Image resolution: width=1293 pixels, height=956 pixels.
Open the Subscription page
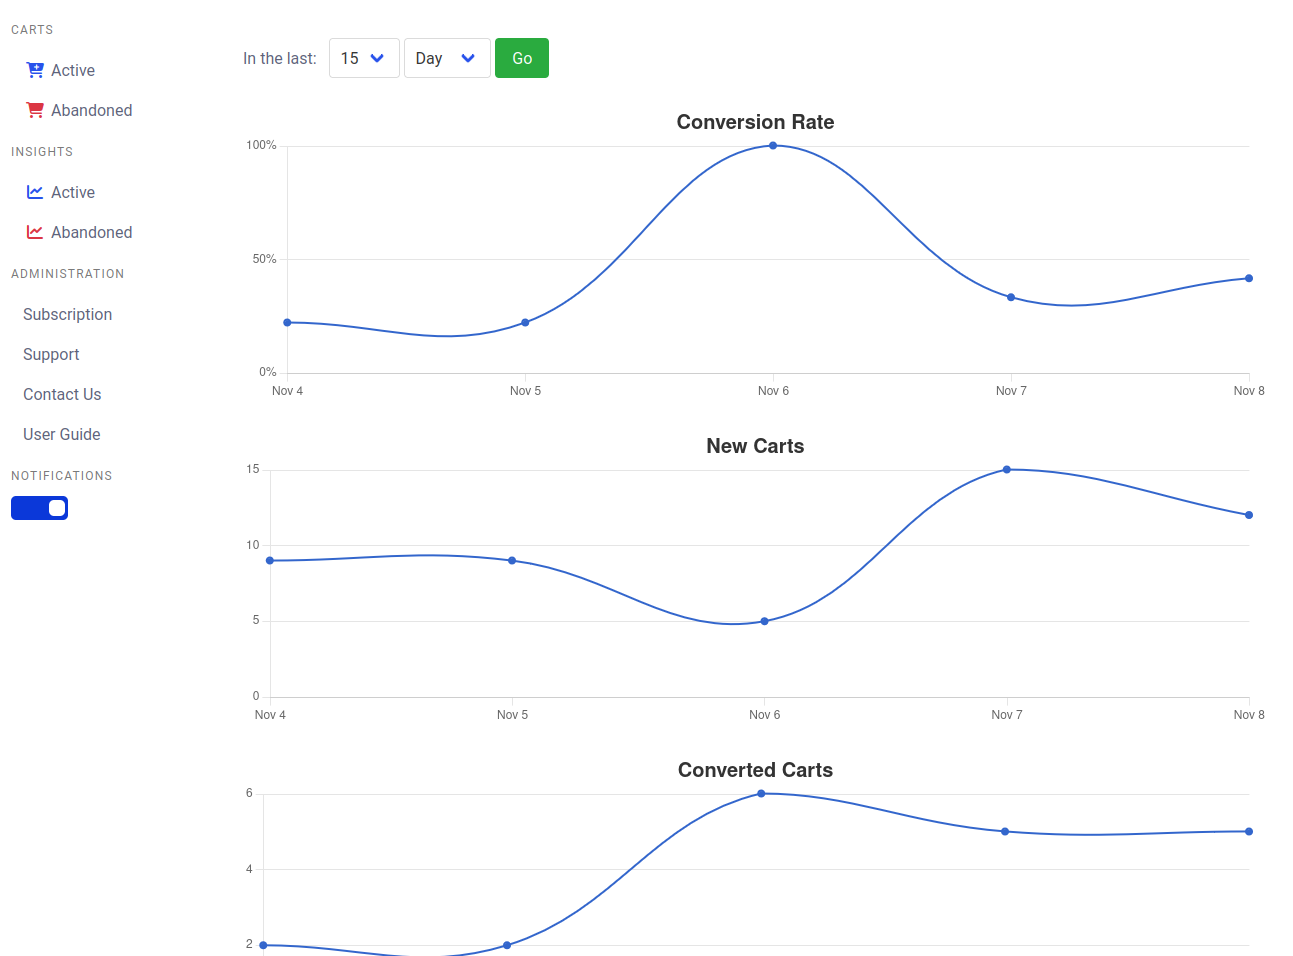(x=67, y=314)
